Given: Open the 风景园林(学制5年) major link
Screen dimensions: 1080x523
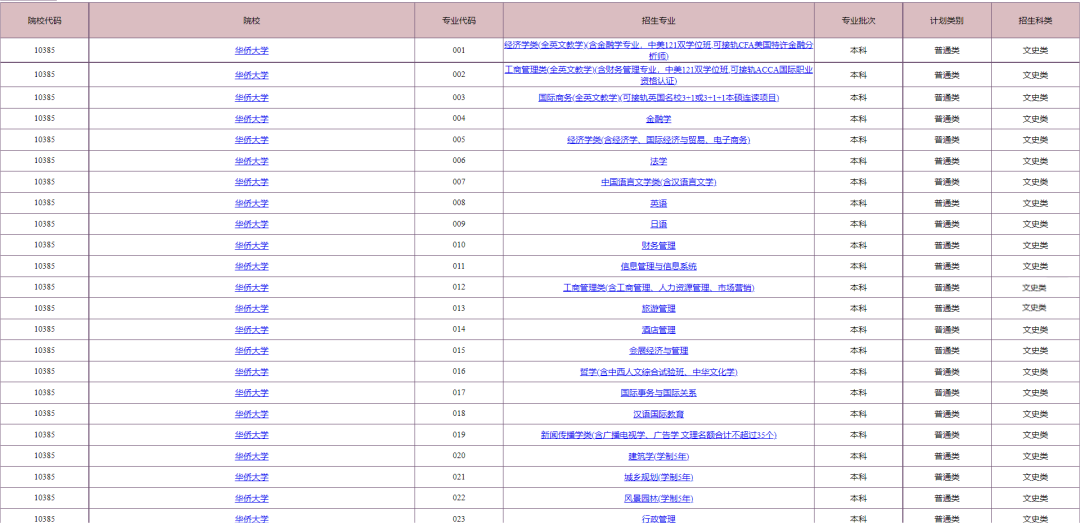Looking at the screenshot, I should click(658, 498).
